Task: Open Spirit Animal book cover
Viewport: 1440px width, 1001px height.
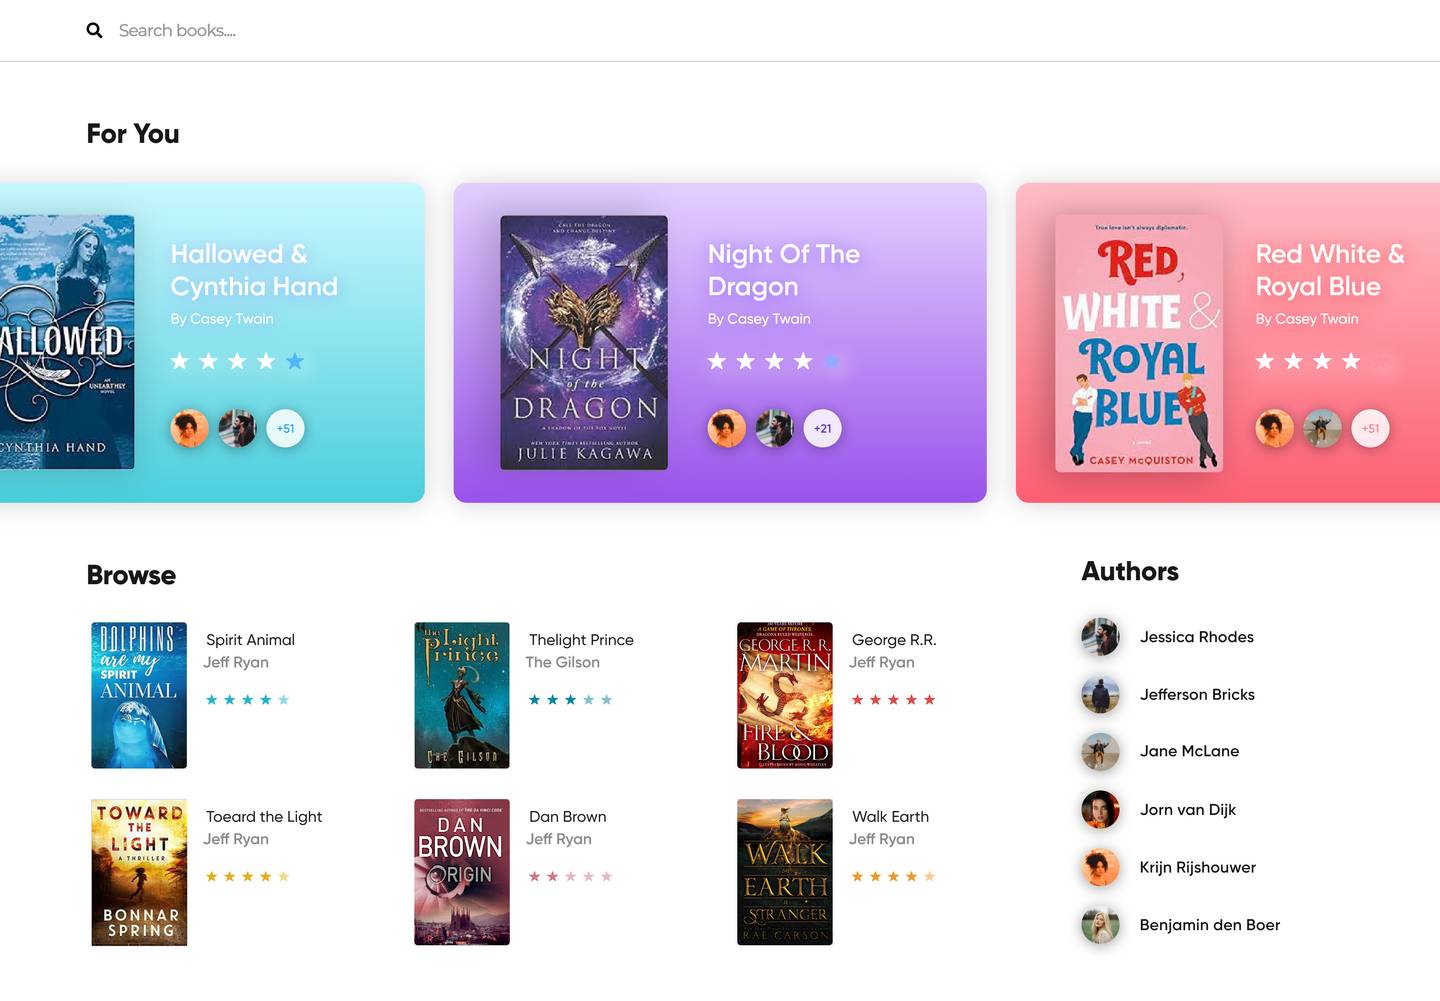Action: [139, 695]
